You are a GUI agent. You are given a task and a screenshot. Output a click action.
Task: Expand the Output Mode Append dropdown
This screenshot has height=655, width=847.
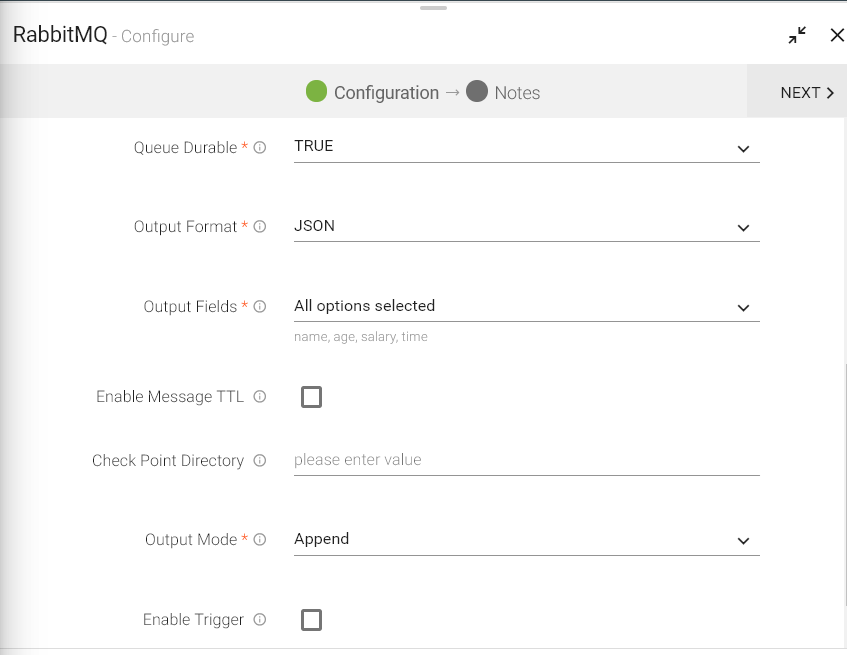pos(526,540)
